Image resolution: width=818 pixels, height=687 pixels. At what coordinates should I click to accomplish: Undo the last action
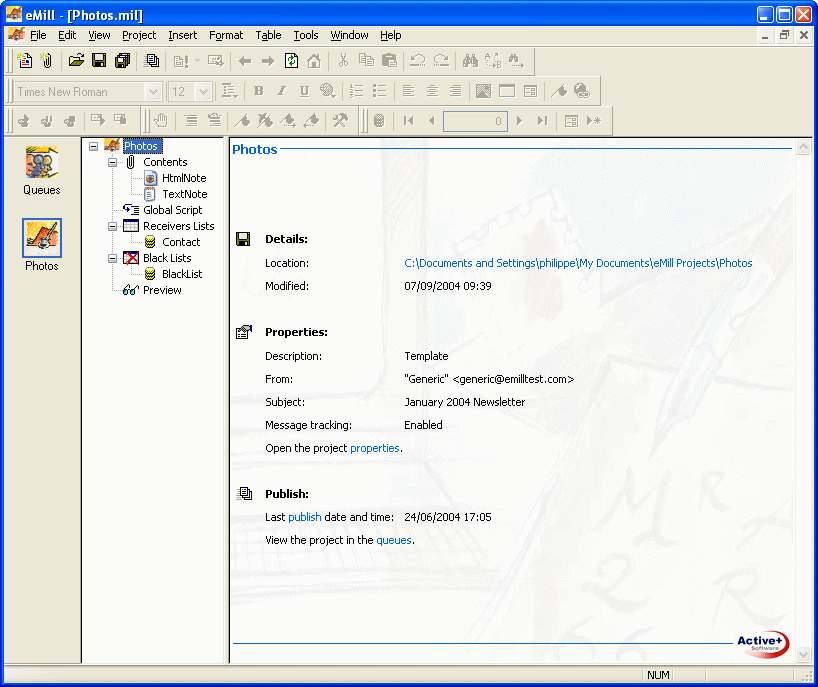pyautogui.click(x=418, y=61)
